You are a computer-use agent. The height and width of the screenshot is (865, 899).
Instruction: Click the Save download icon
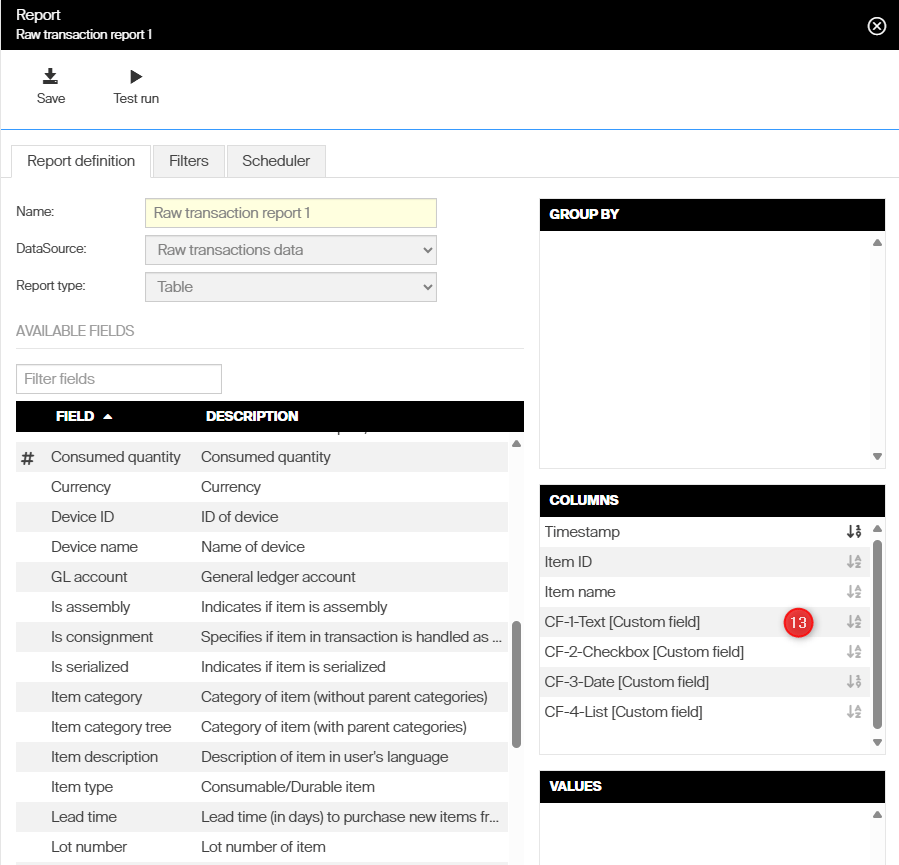50,77
